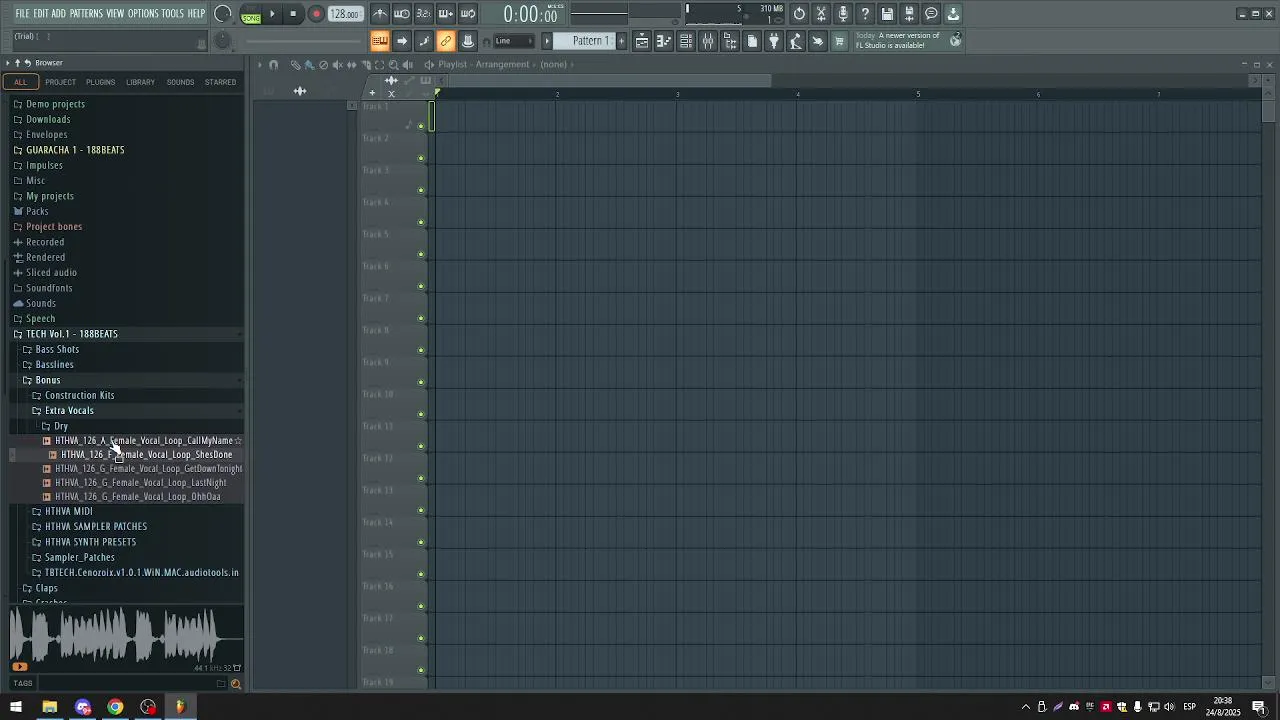This screenshot has height=720, width=1280.
Task: Select HTHVA_126_G_Female_Vocal_Loop_LastNight sample
Action: click(x=141, y=483)
